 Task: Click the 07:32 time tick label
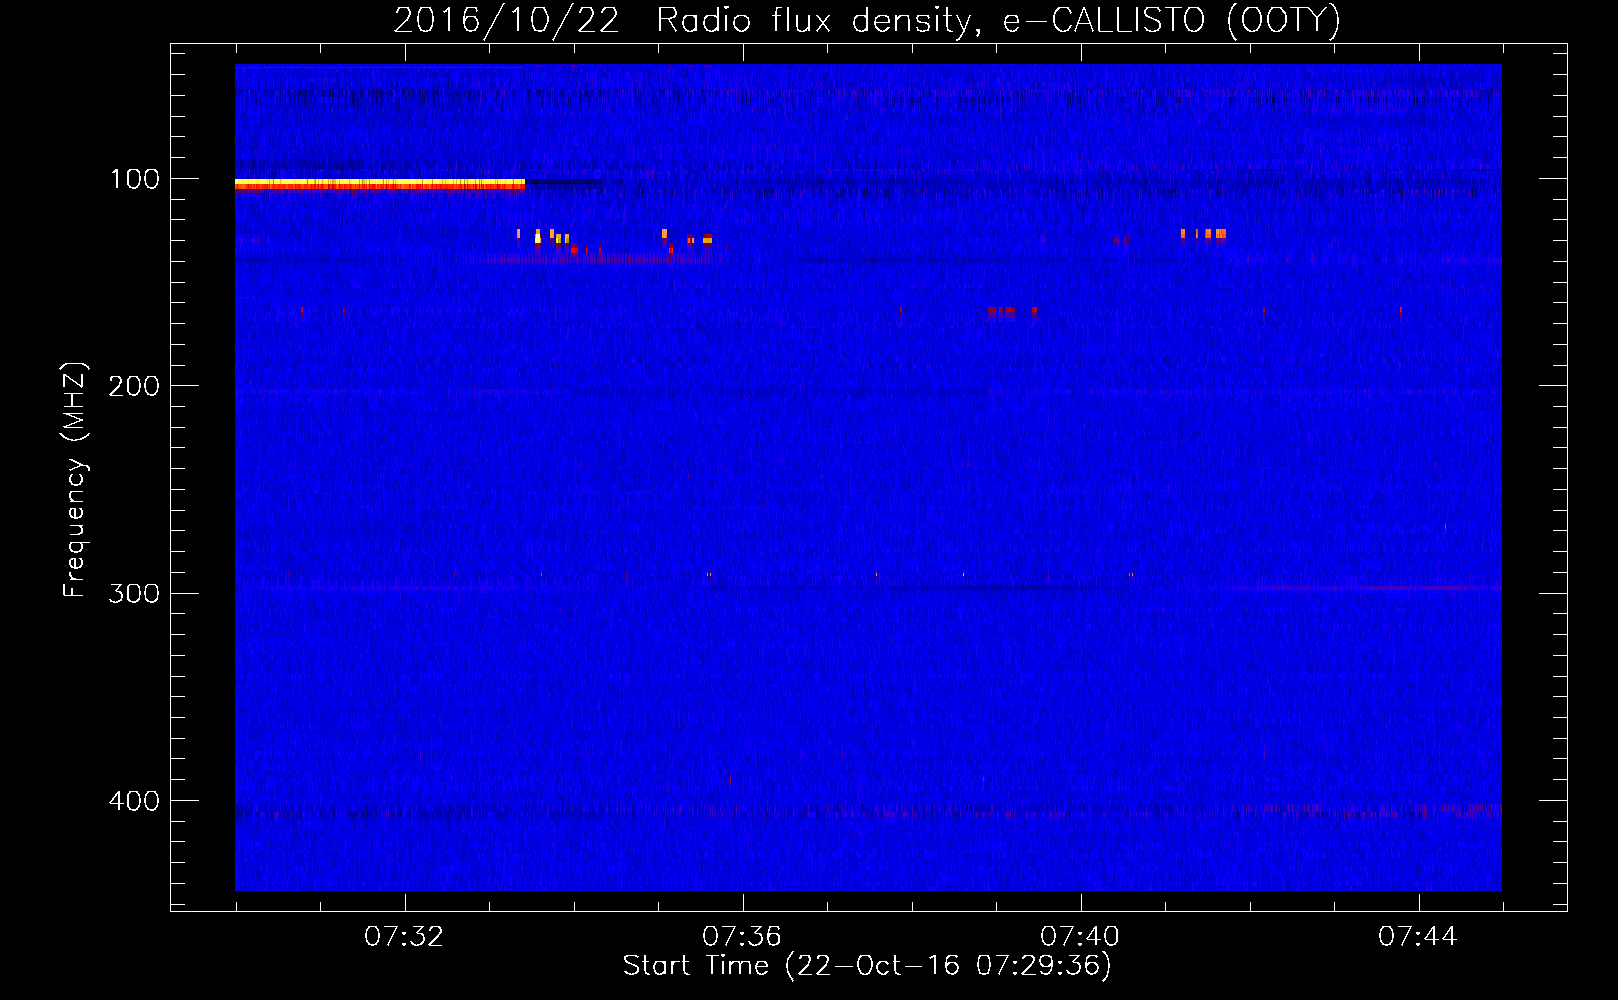pyautogui.click(x=404, y=937)
